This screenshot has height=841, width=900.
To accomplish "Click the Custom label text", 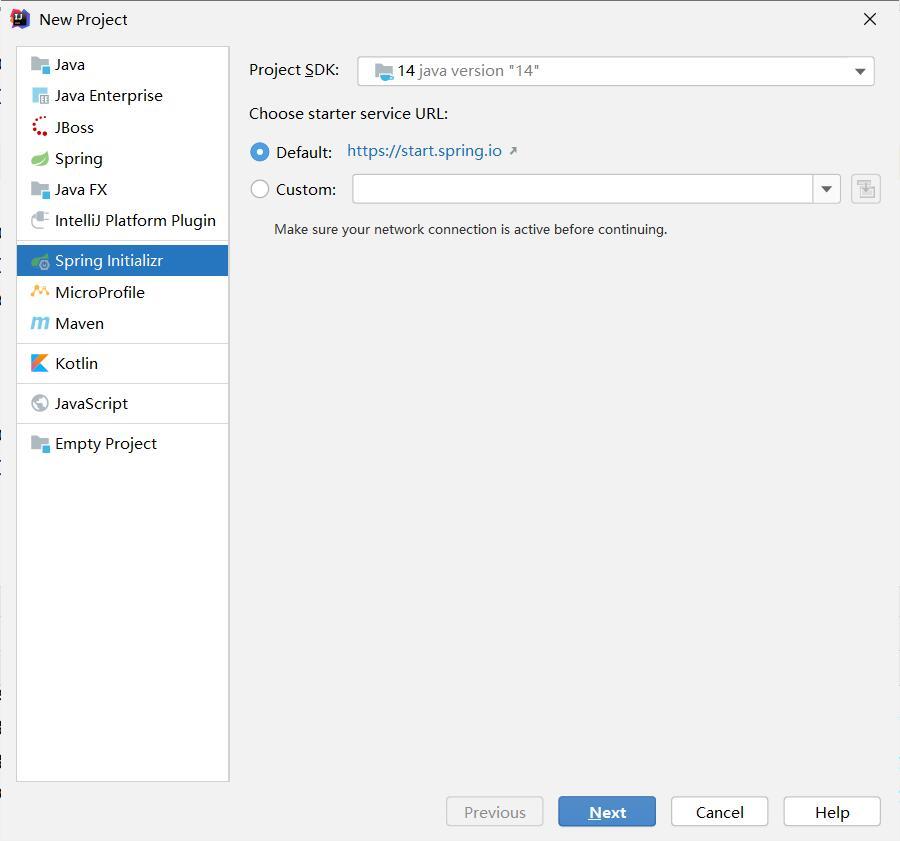I will [x=306, y=189].
